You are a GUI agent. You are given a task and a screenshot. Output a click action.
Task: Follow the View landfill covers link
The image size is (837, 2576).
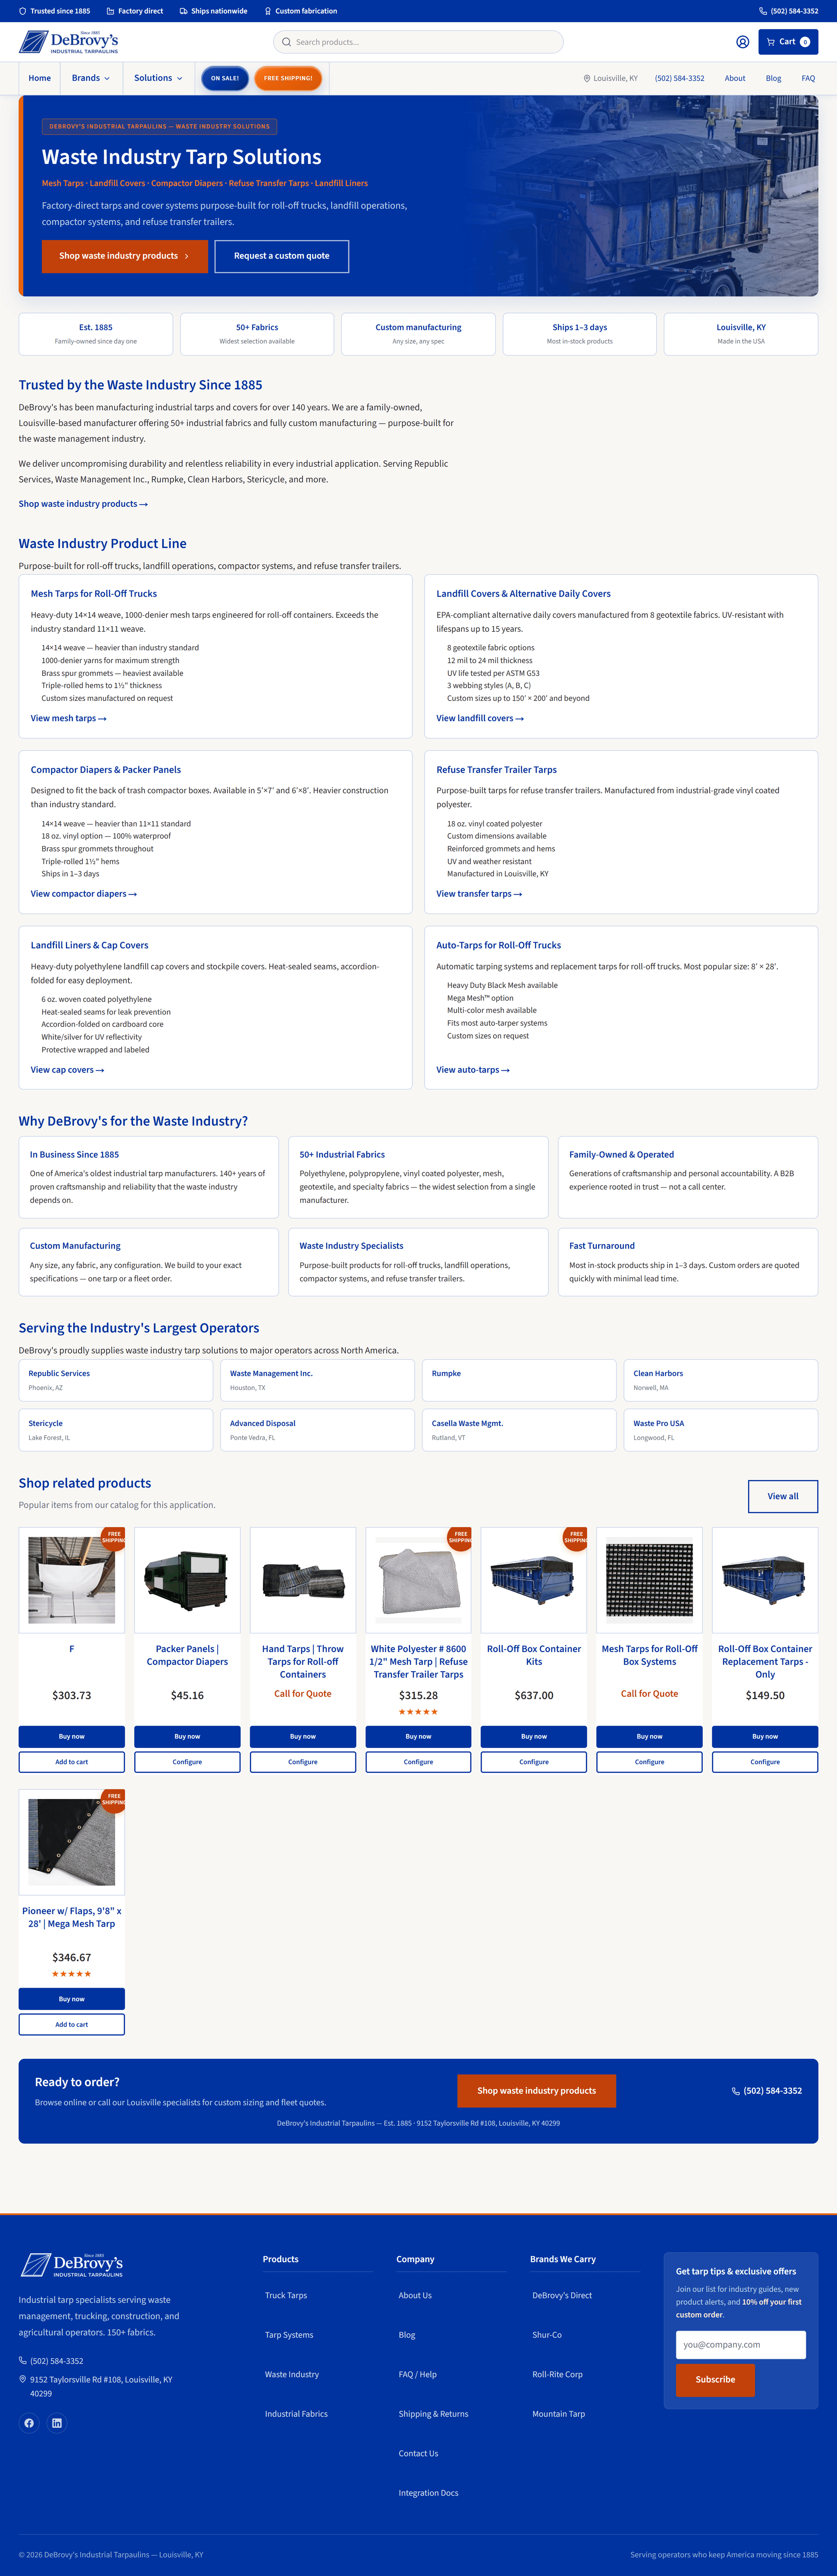click(x=480, y=718)
